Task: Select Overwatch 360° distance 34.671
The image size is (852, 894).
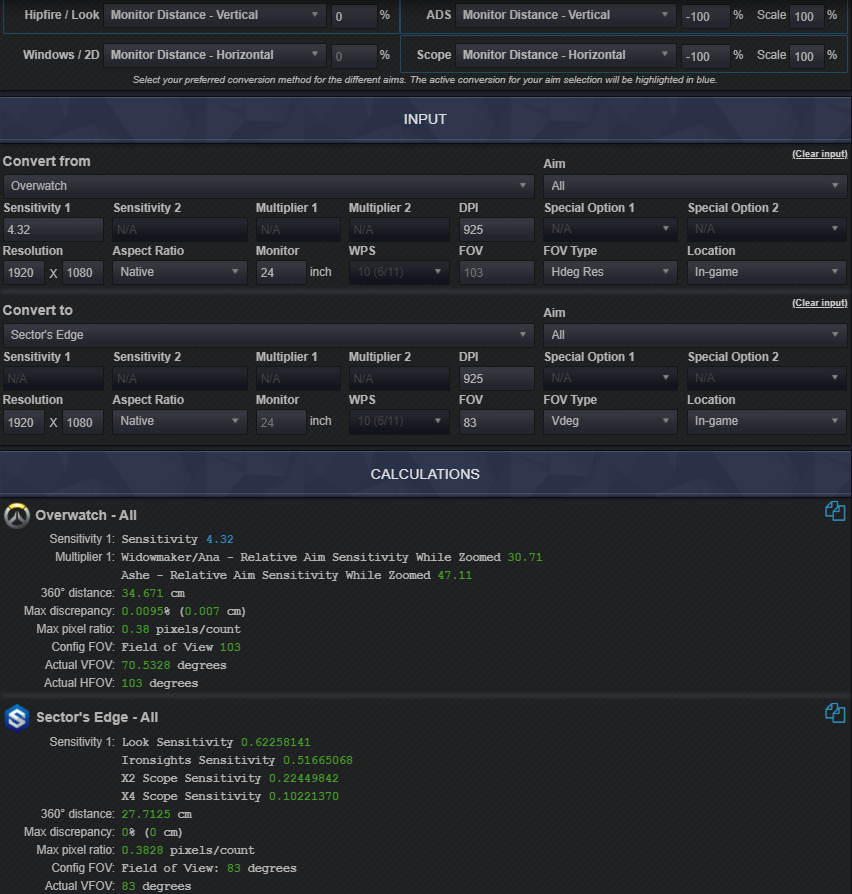Action: point(142,593)
